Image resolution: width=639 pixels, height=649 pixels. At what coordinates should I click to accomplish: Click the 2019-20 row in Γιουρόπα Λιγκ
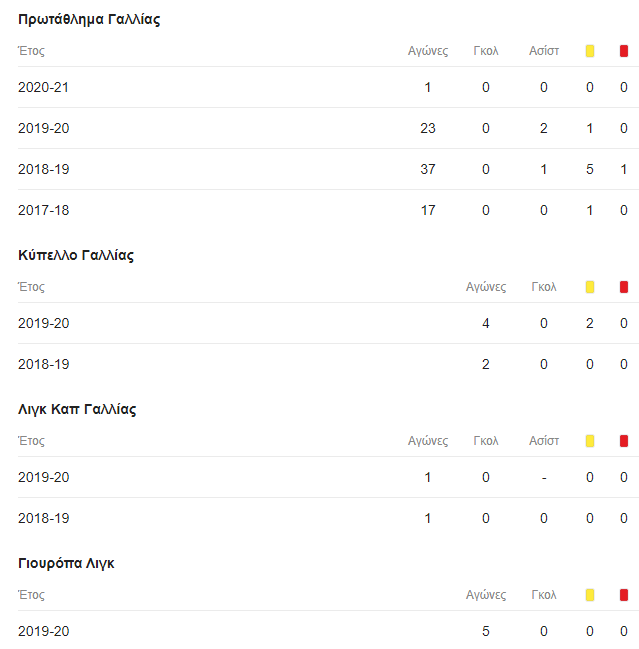328,631
